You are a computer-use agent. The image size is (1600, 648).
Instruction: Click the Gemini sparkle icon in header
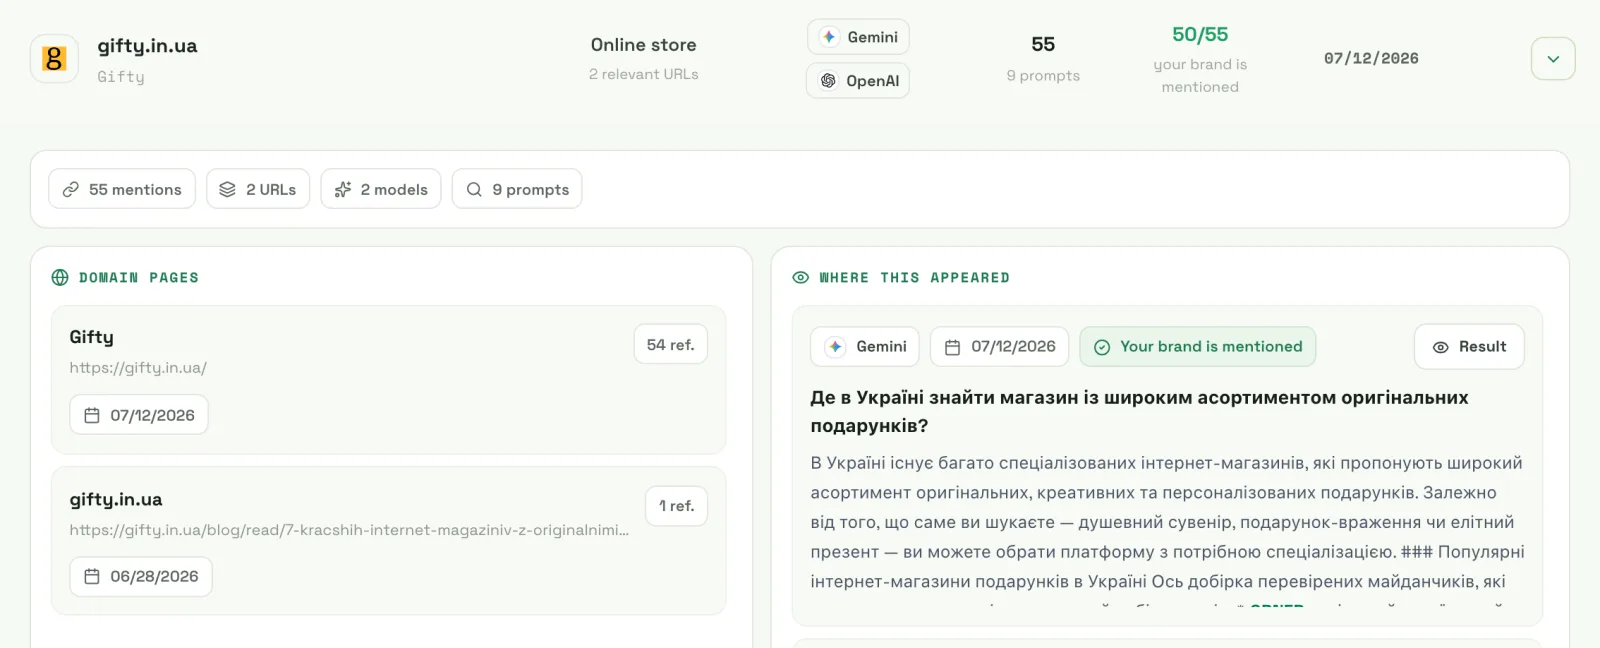point(829,37)
